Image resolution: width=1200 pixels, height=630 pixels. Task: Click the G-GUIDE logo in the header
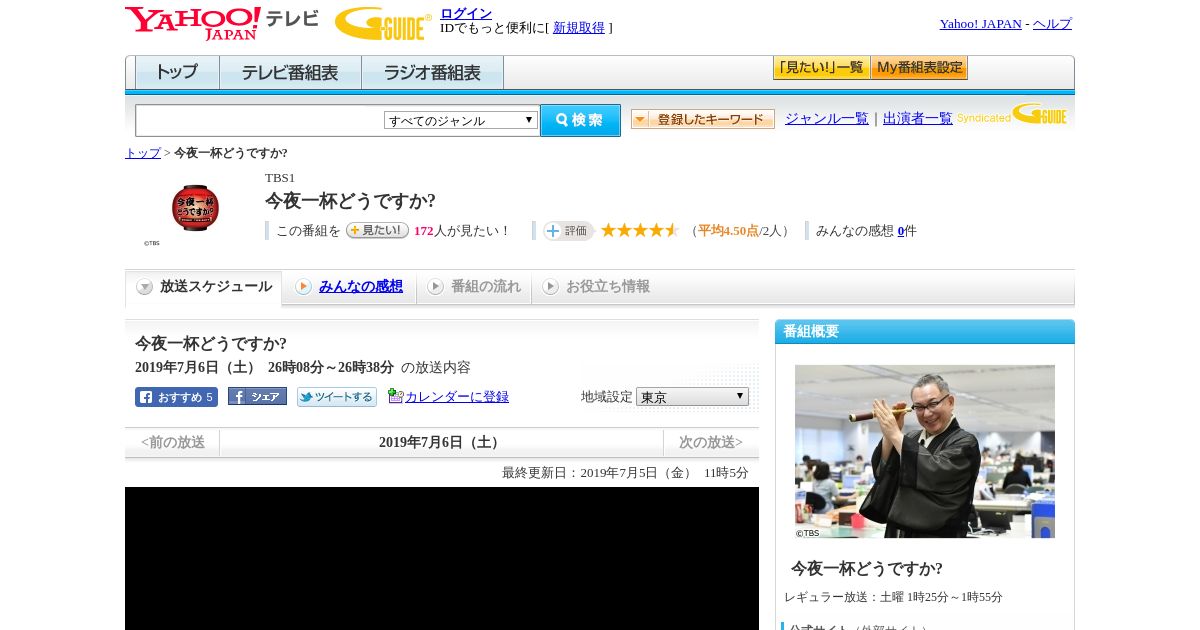(x=383, y=23)
